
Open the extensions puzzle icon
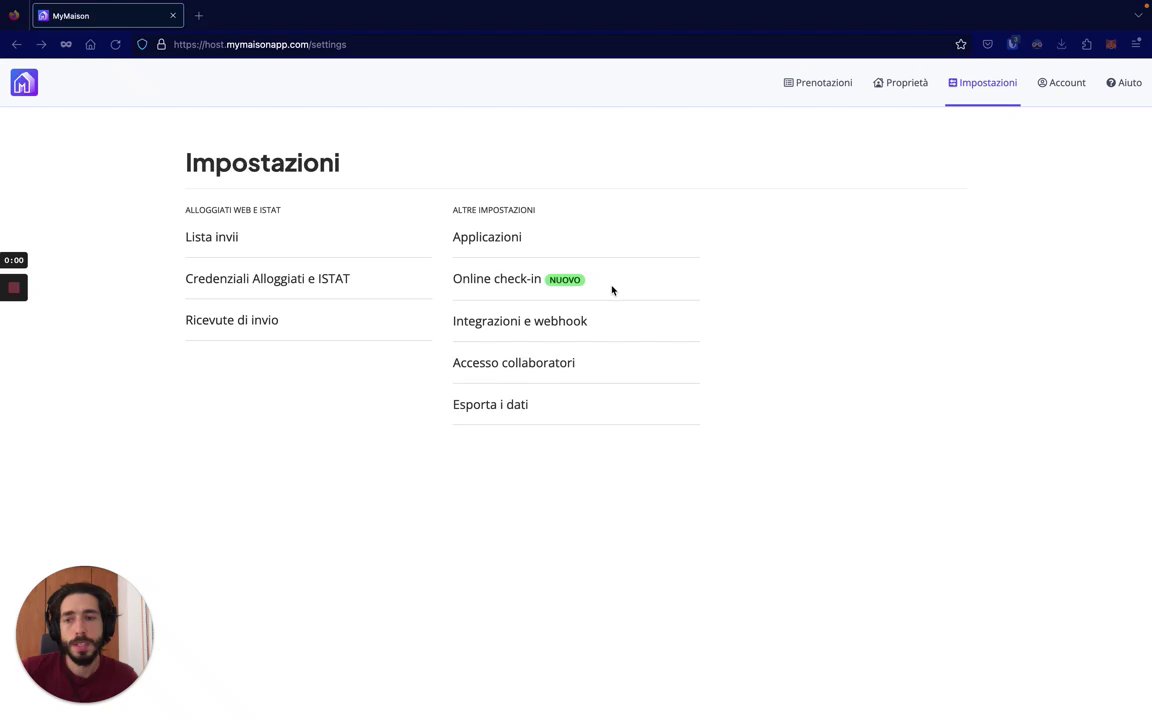(1087, 45)
